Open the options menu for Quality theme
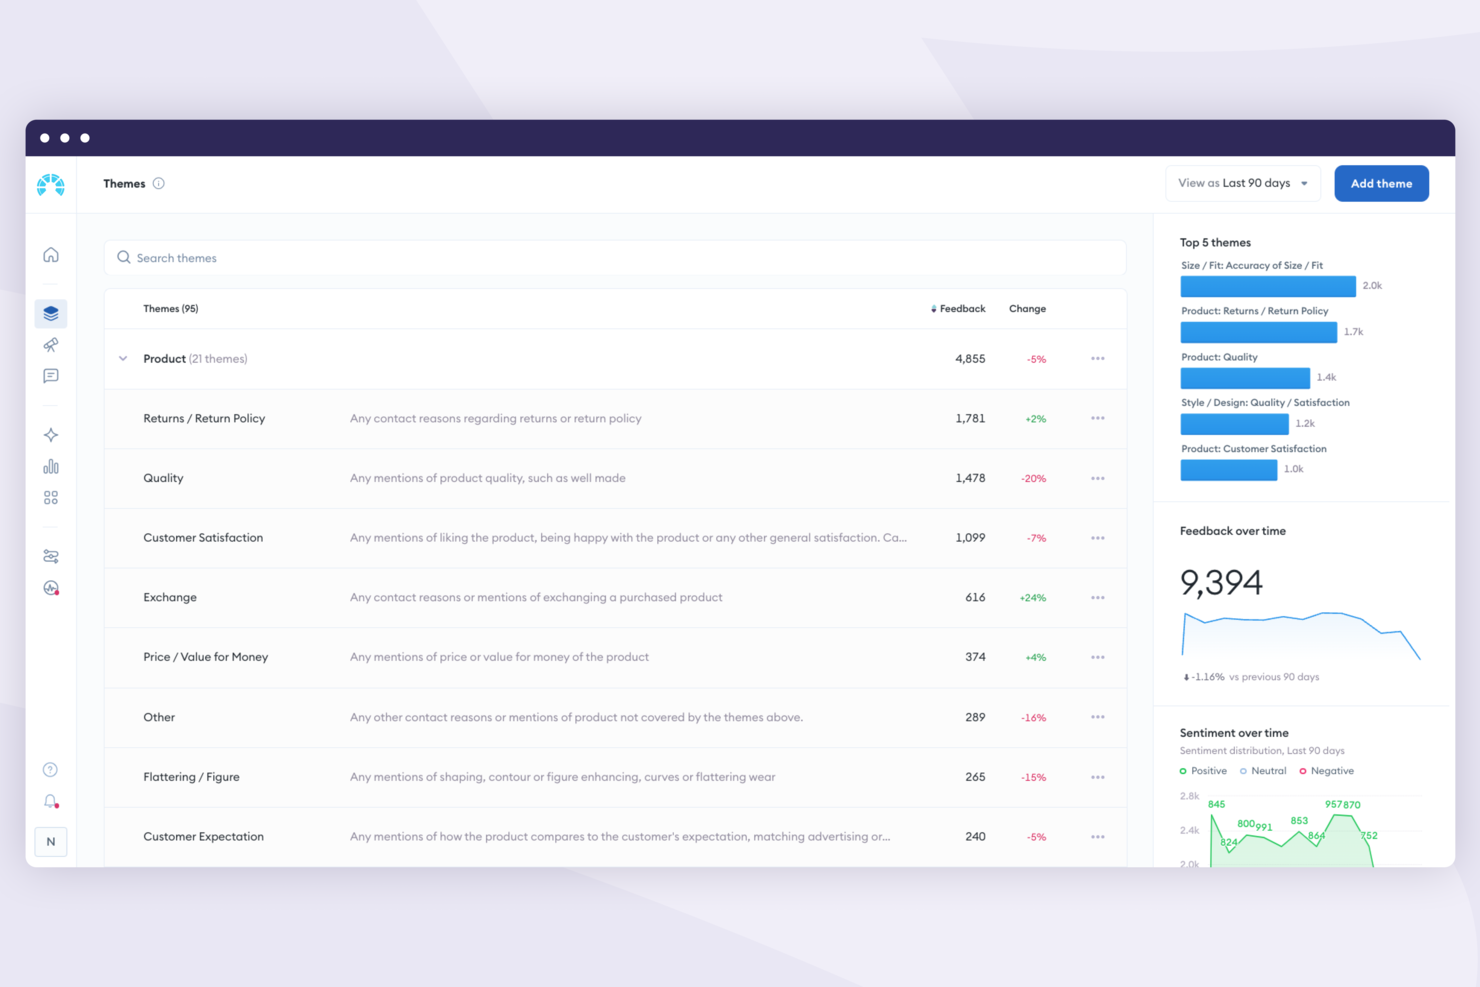1480x987 pixels. coord(1097,478)
